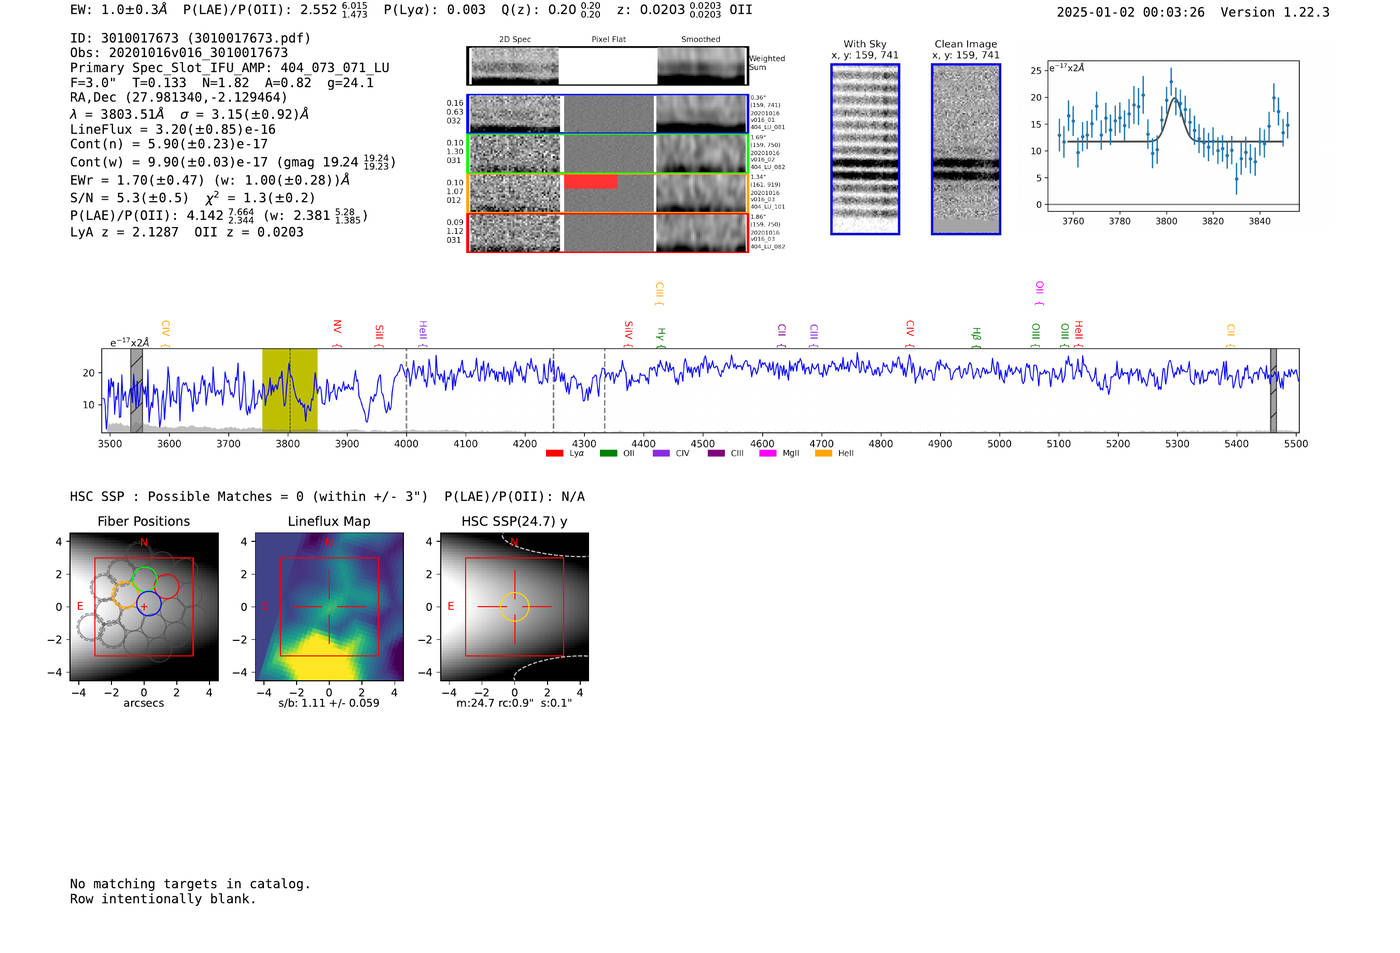Open the With Sky image panel
Screen dimensions: 1400x953
click(x=865, y=149)
